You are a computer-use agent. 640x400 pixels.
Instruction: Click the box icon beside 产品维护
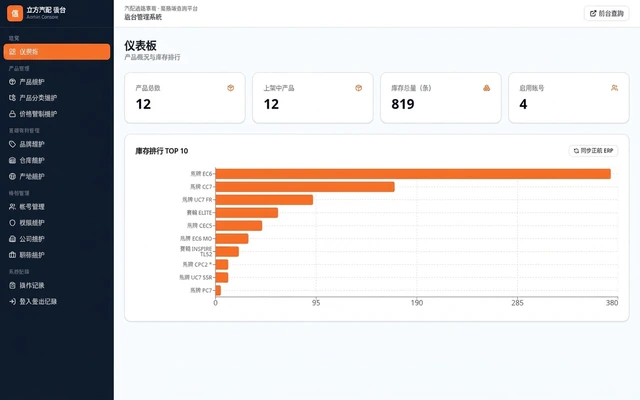12,82
